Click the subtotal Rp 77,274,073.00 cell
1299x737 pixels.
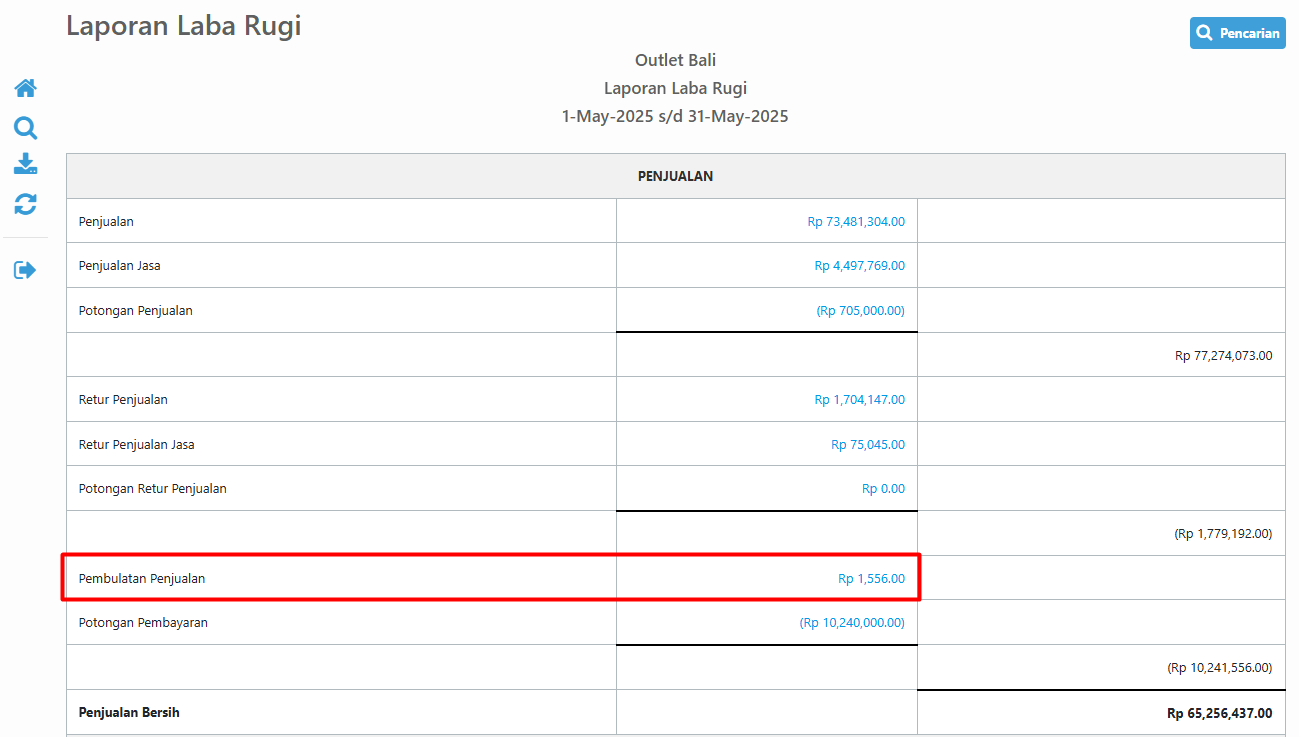tap(1223, 356)
